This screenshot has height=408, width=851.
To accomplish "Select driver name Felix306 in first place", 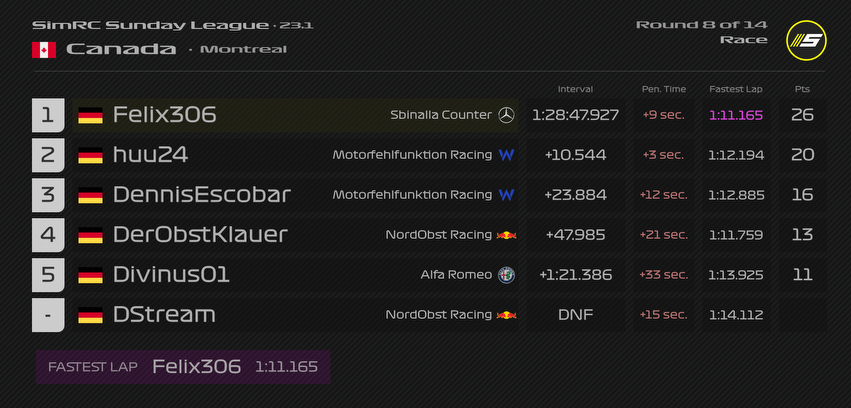I will (165, 115).
